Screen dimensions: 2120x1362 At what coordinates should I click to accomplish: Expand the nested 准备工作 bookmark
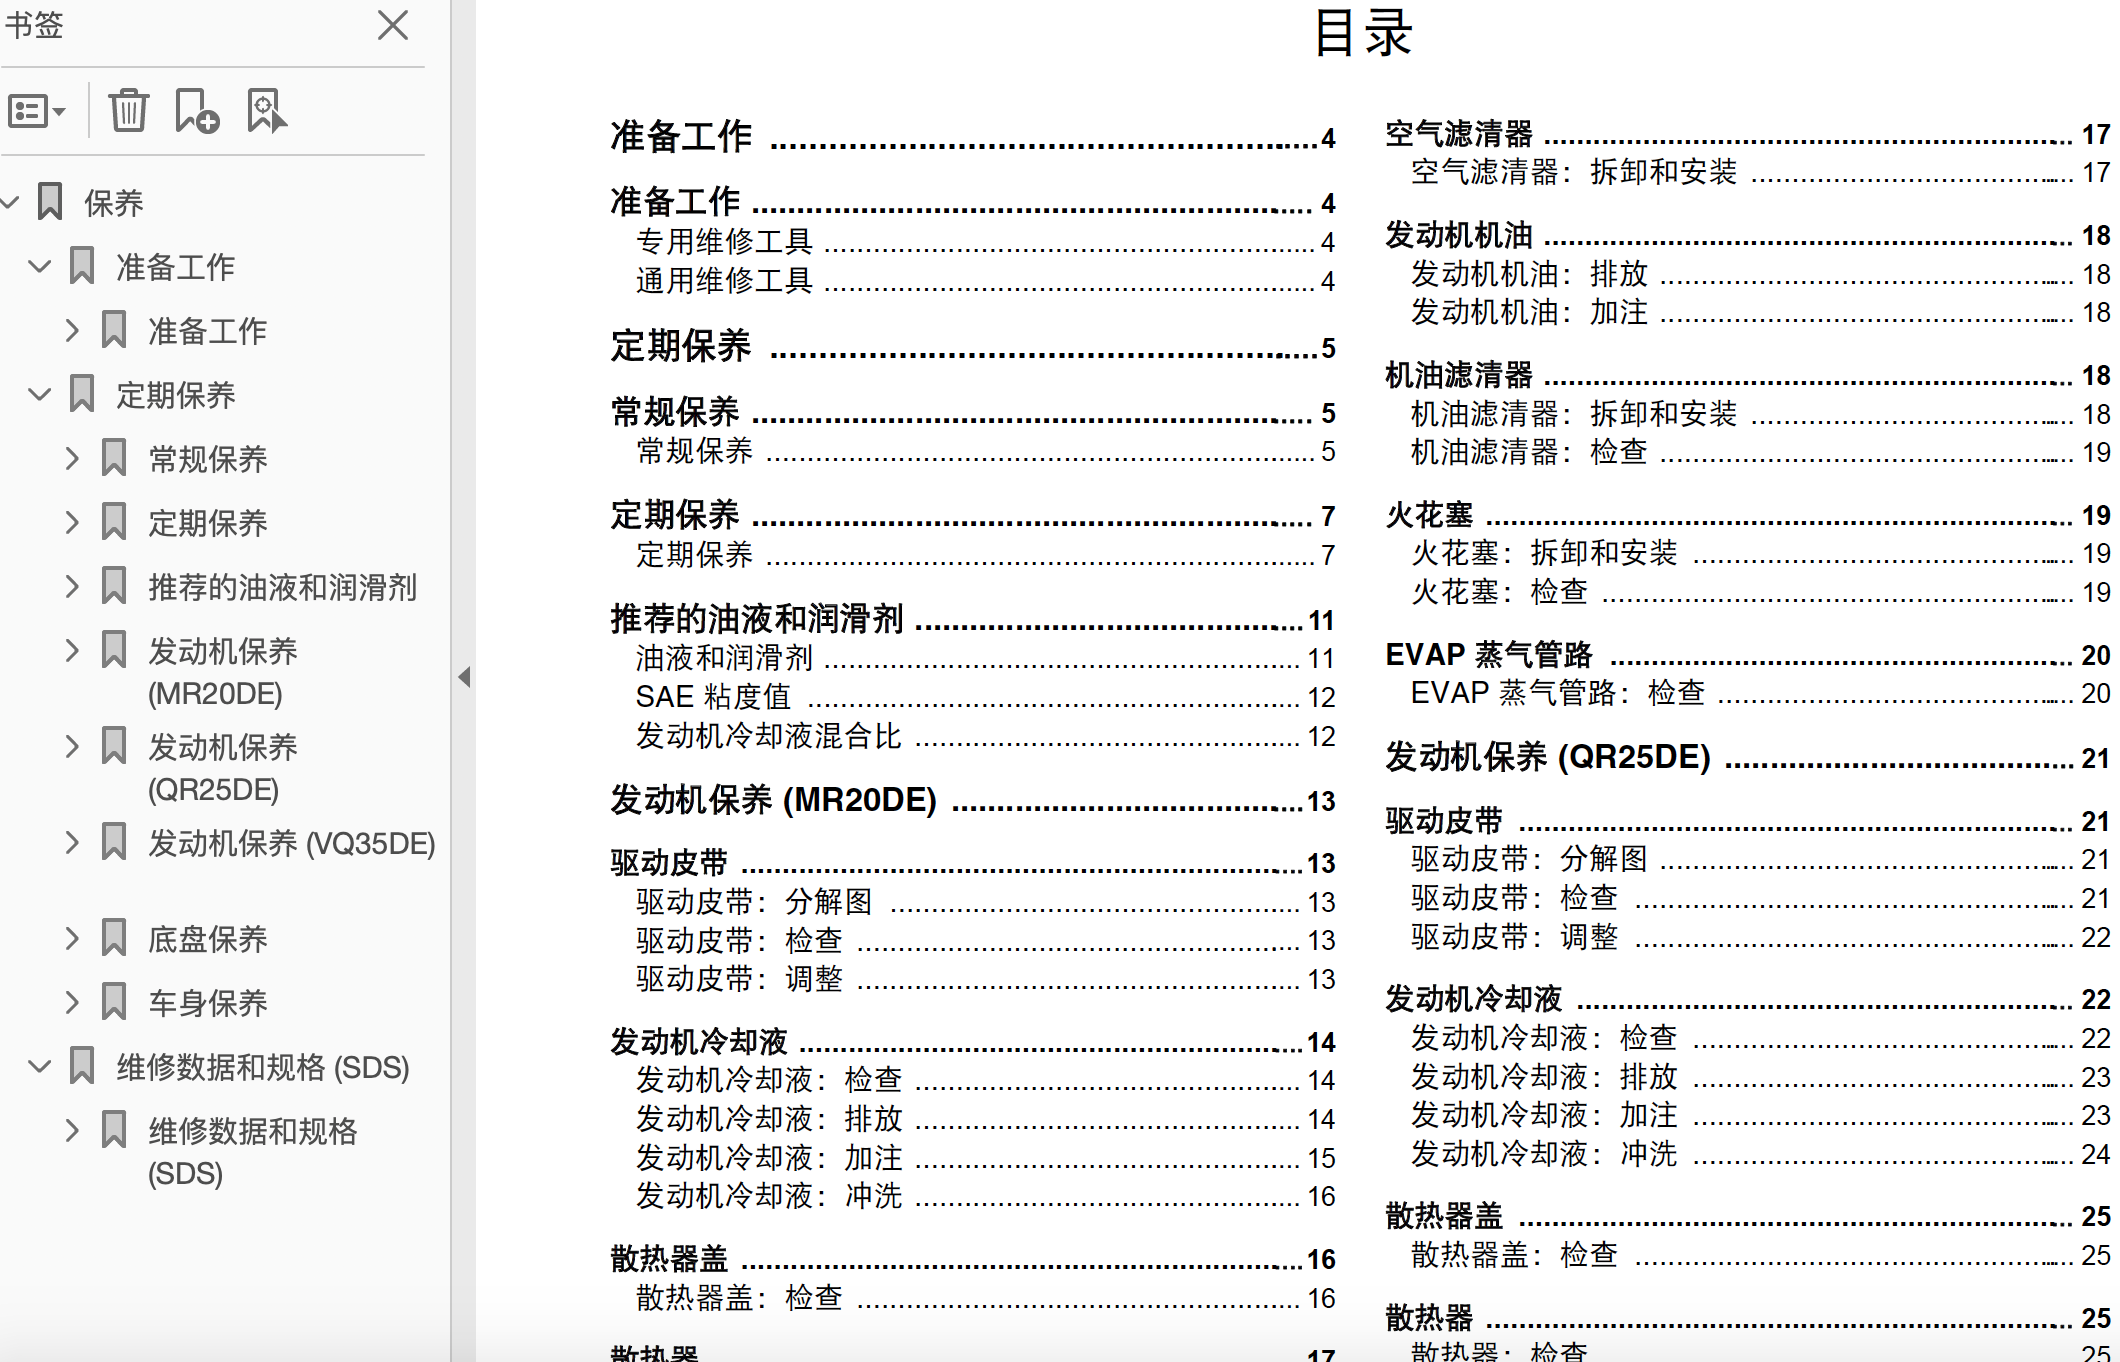coord(72,330)
